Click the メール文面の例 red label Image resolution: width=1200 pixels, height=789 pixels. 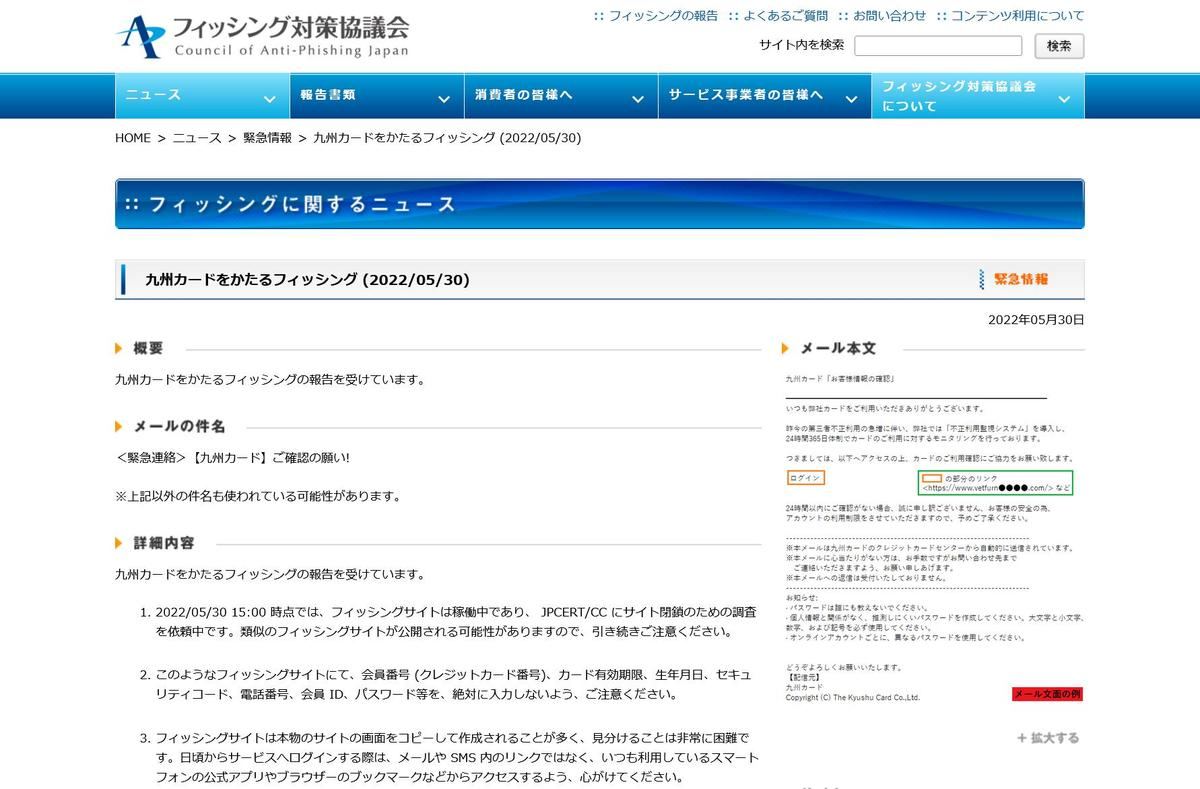click(x=1047, y=694)
